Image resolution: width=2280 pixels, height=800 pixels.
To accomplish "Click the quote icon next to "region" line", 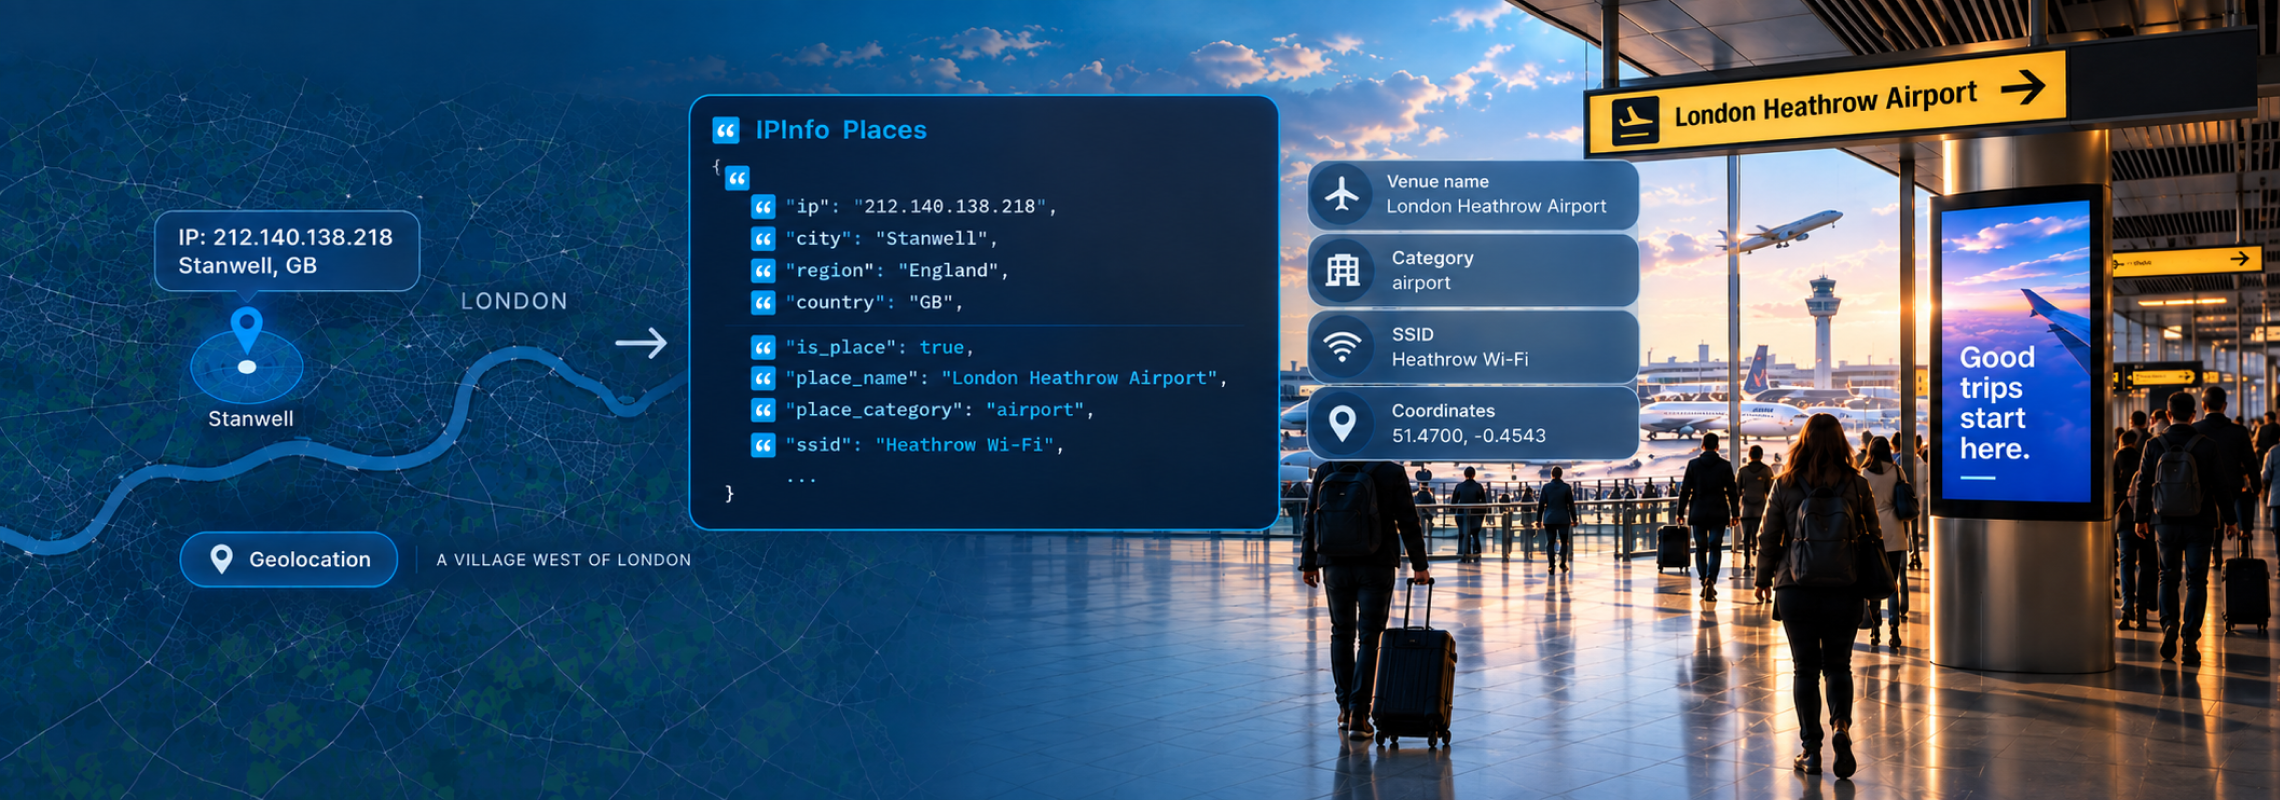I will pyautogui.click(x=763, y=271).
